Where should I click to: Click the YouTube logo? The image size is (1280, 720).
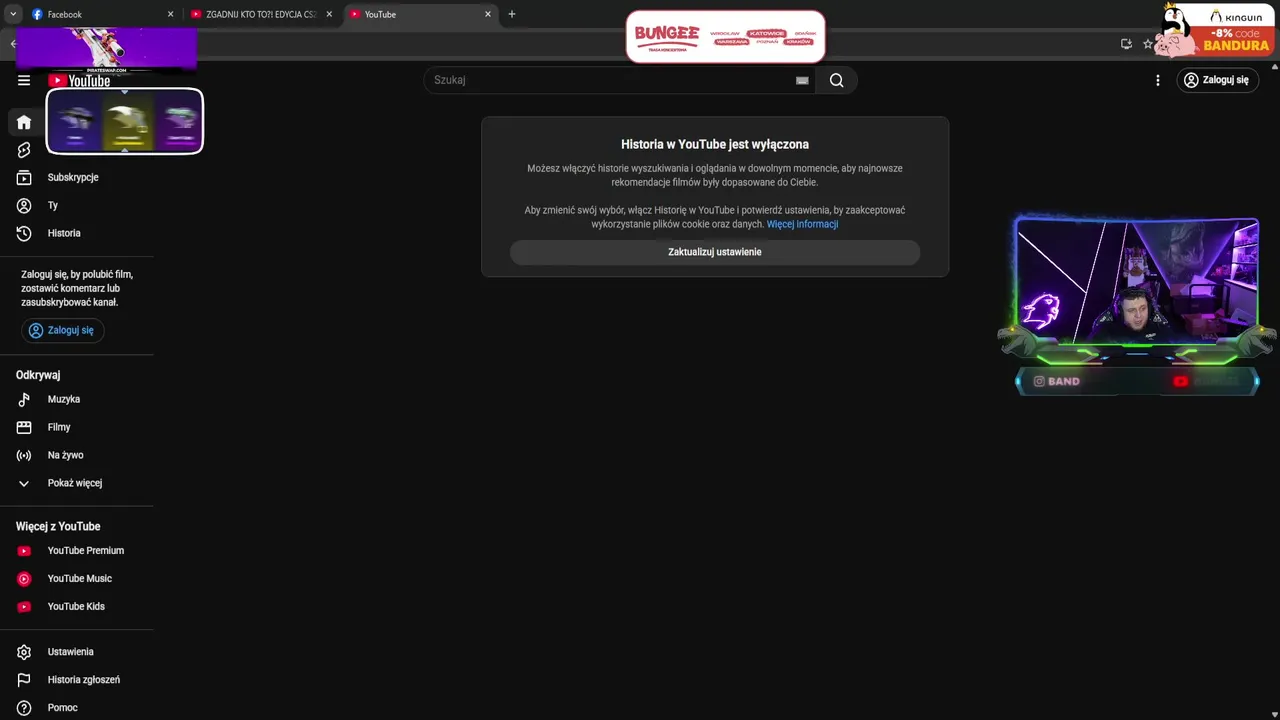(x=79, y=81)
